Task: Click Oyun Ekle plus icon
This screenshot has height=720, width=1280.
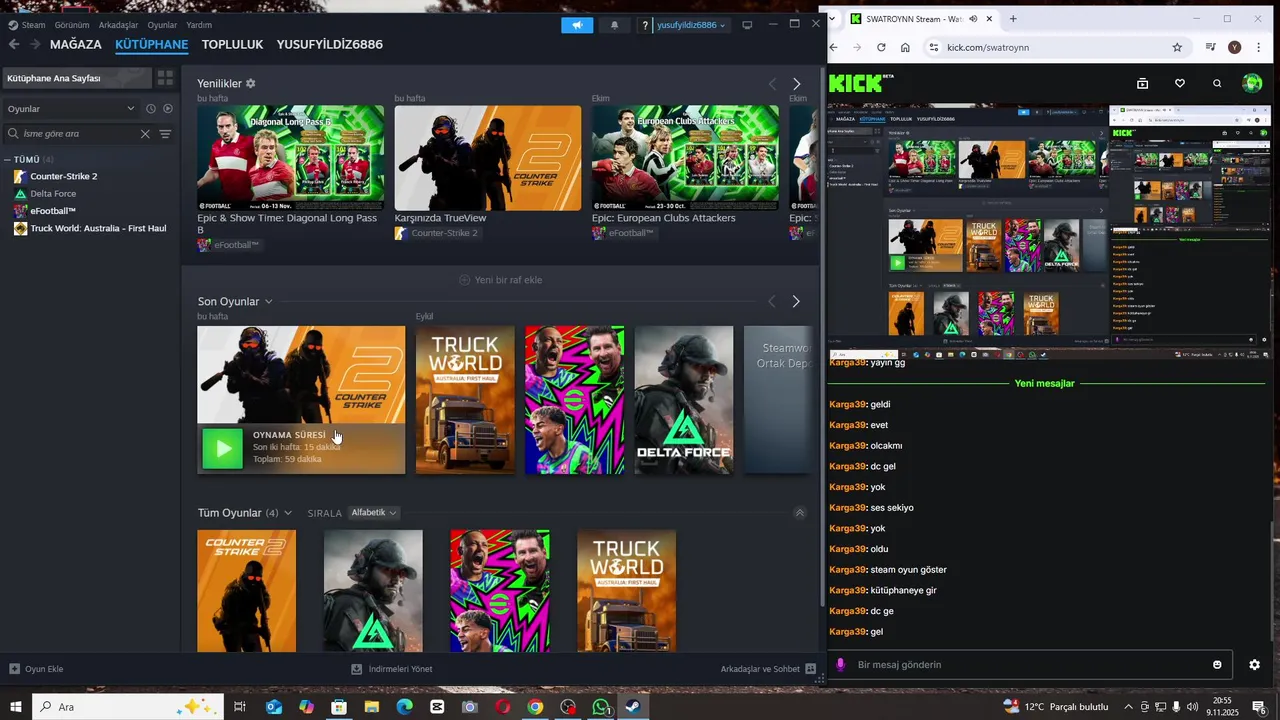Action: [x=14, y=669]
